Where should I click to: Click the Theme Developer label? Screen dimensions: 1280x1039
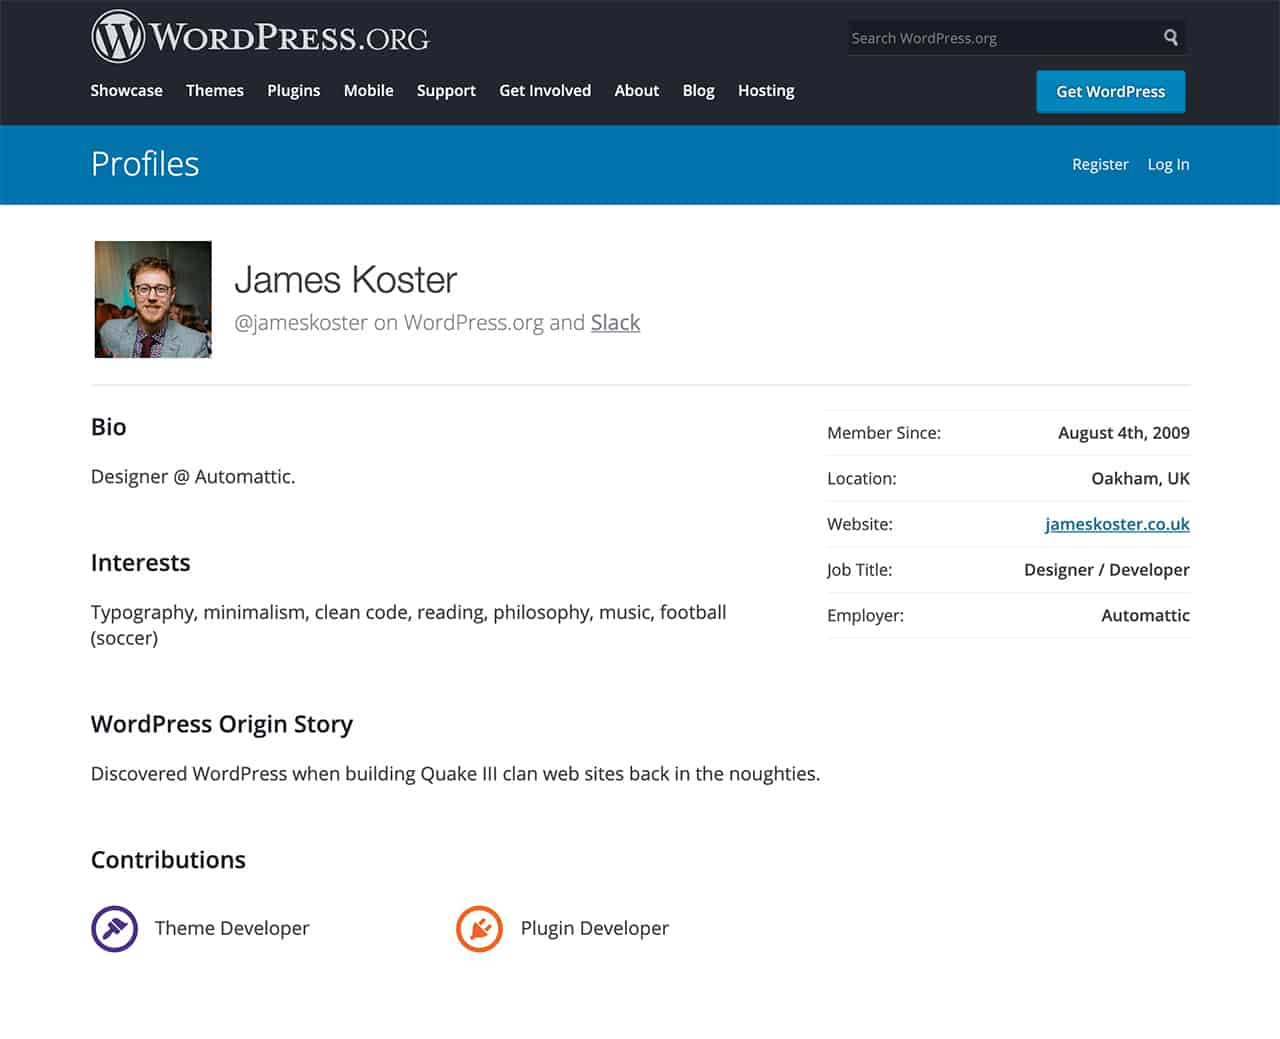coord(232,928)
